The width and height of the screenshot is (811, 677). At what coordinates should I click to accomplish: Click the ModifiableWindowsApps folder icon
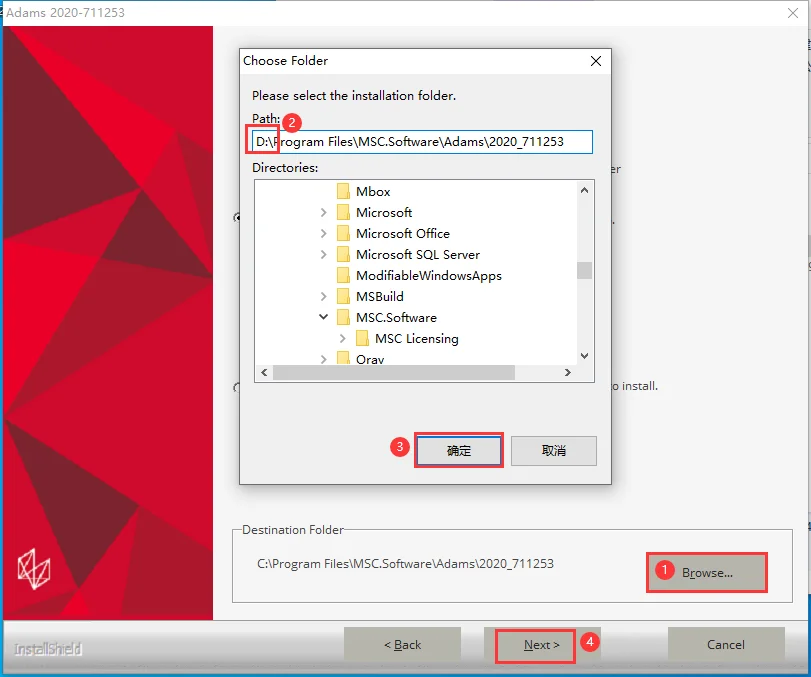click(x=343, y=276)
